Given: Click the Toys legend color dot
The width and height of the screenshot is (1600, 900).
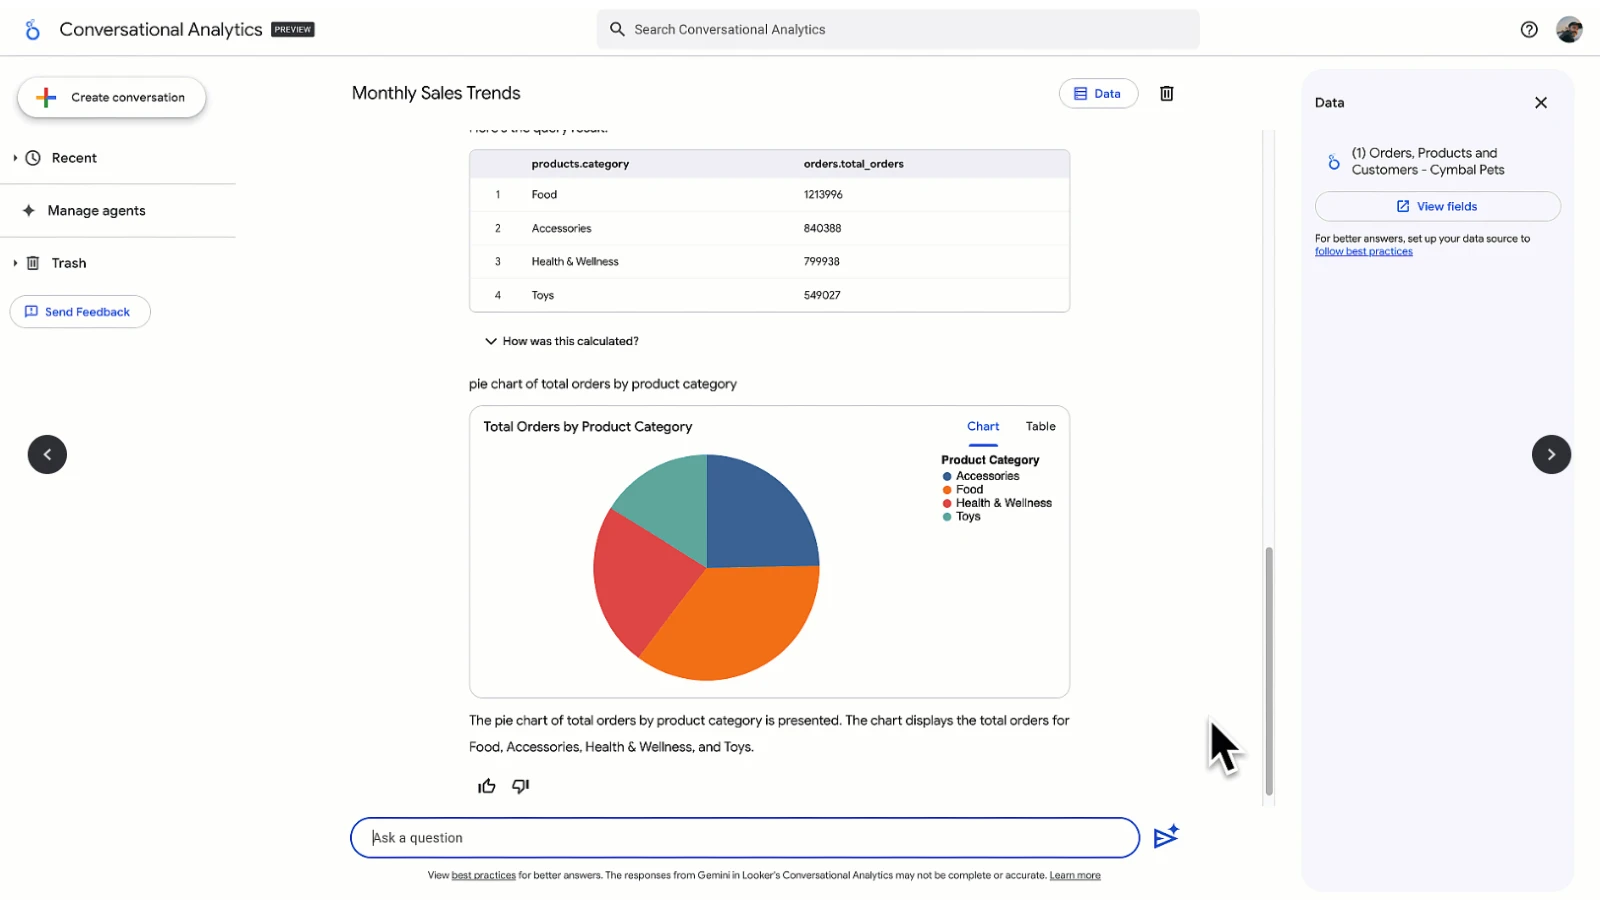Looking at the screenshot, I should [947, 517].
